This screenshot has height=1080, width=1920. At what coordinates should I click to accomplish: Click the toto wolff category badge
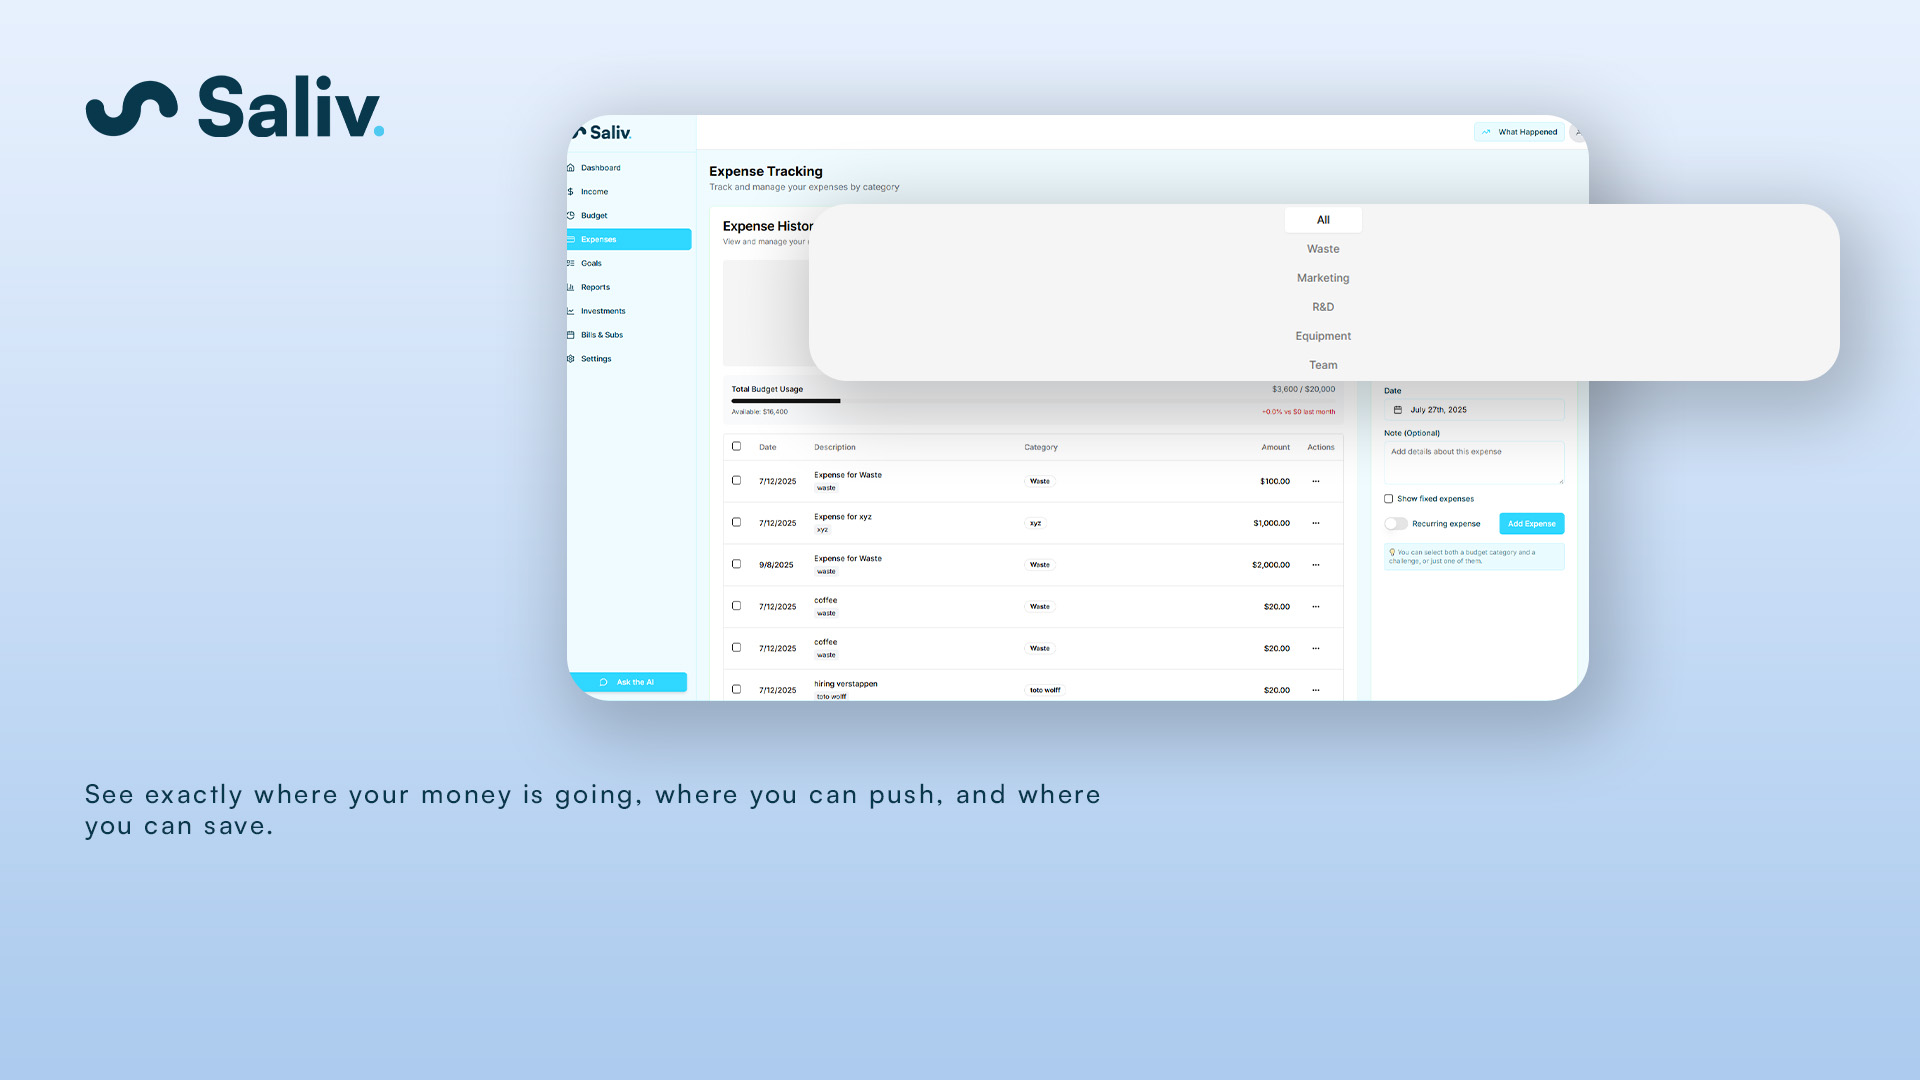[x=1045, y=691]
